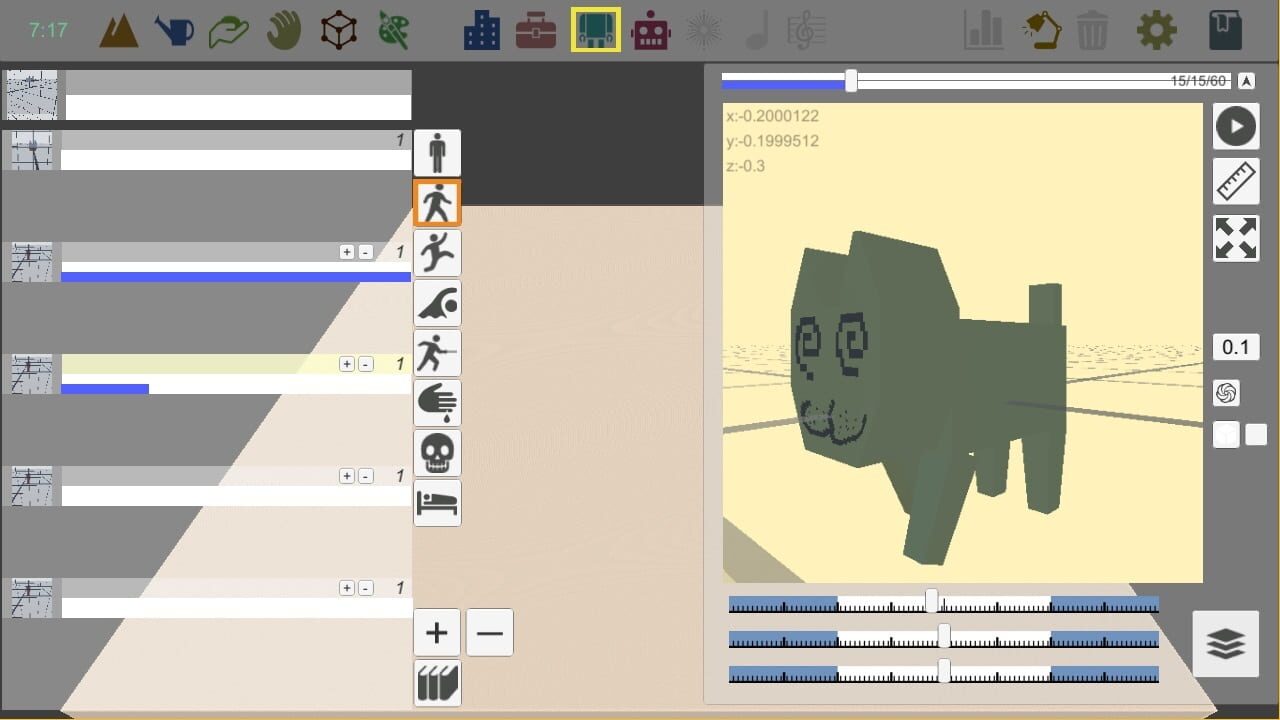Image resolution: width=1280 pixels, height=720 pixels.
Task: Click the robot icon in the top toolbar
Action: 650,30
